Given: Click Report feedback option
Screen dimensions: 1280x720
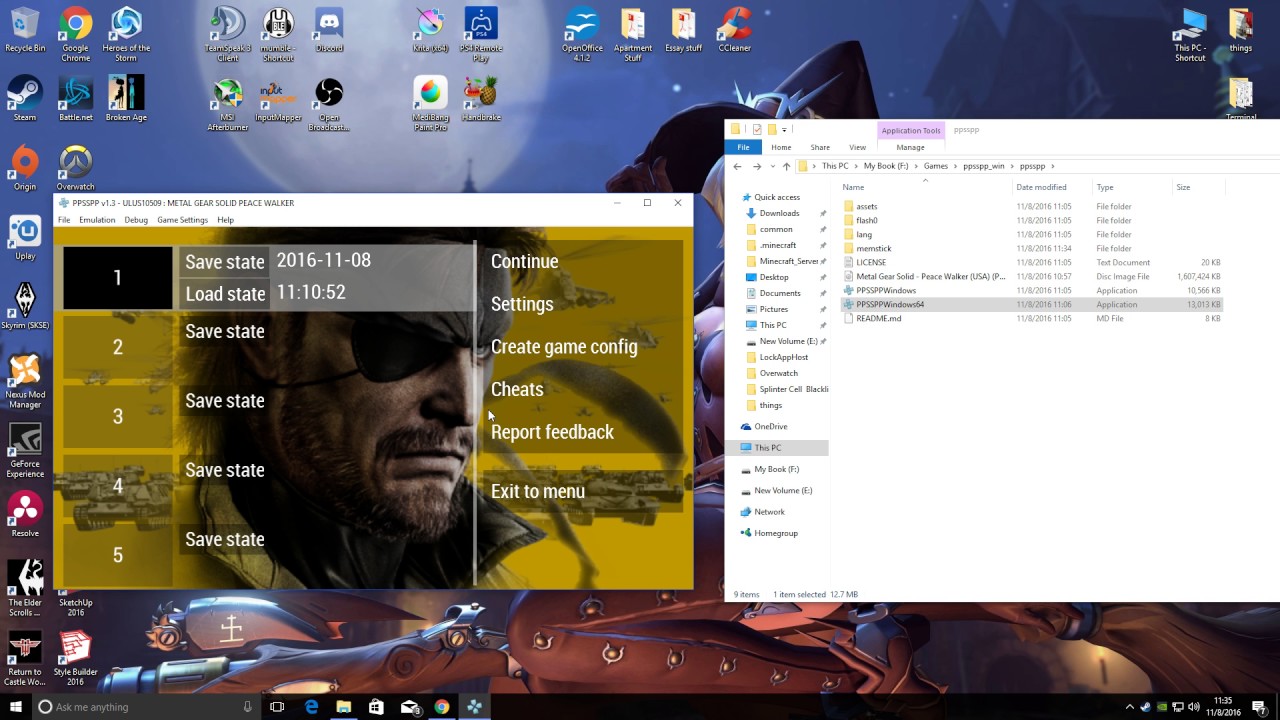Looking at the screenshot, I should pos(552,432).
